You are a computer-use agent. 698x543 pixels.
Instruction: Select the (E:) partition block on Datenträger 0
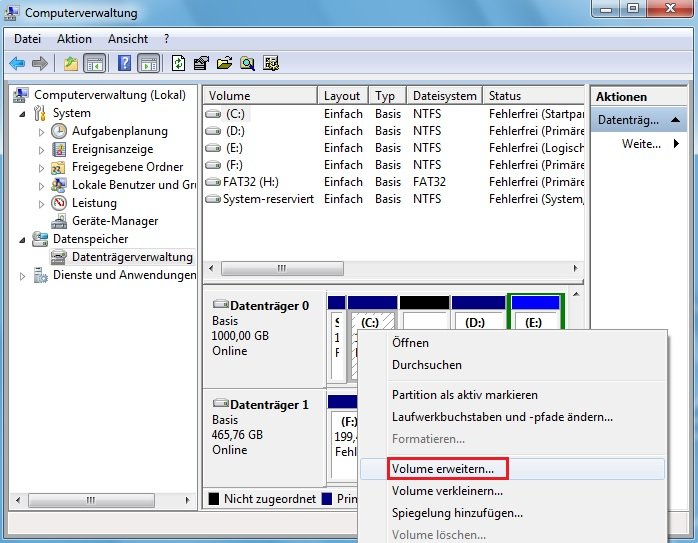point(536,312)
